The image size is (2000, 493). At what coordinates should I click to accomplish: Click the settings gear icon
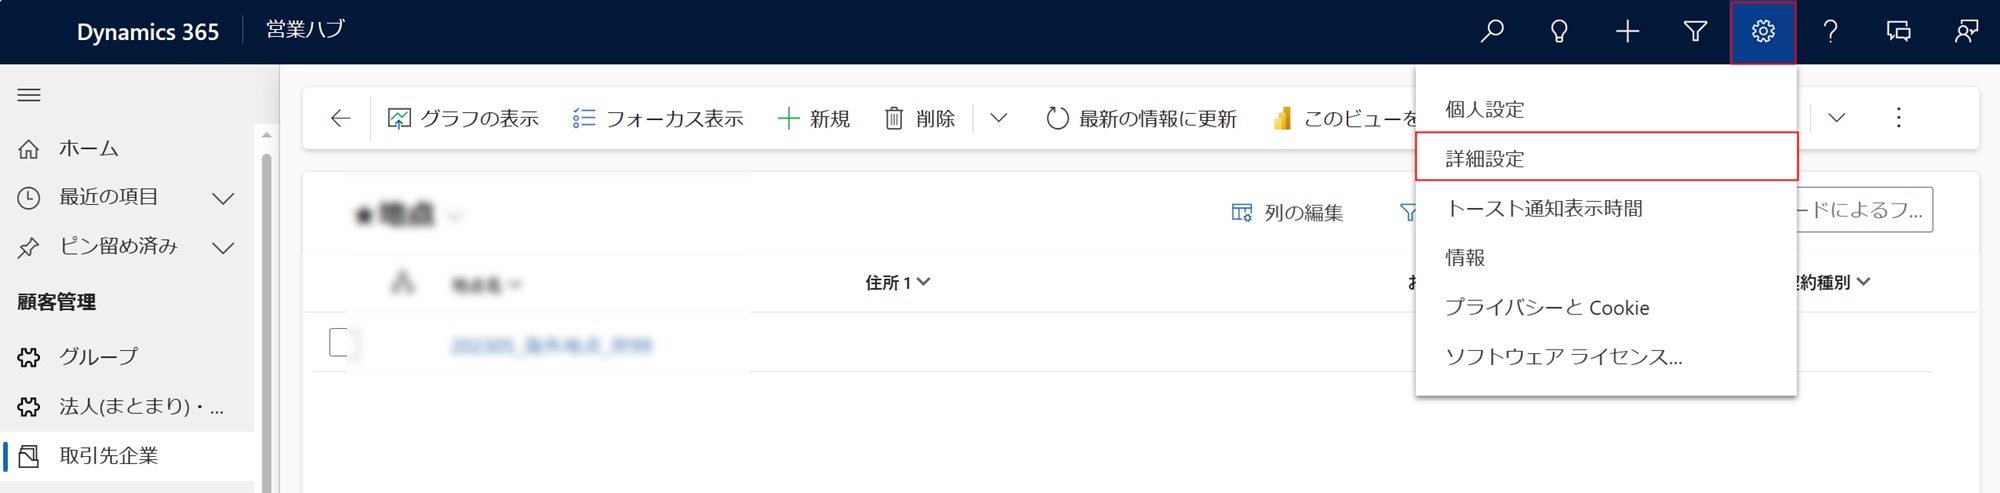click(x=1763, y=31)
